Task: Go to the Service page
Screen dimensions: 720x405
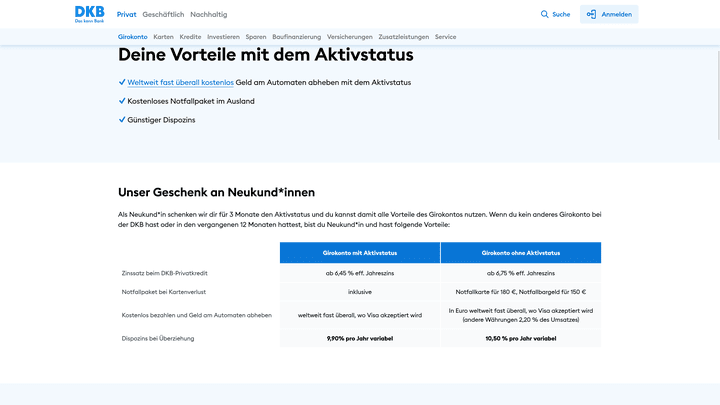Action: point(445,37)
